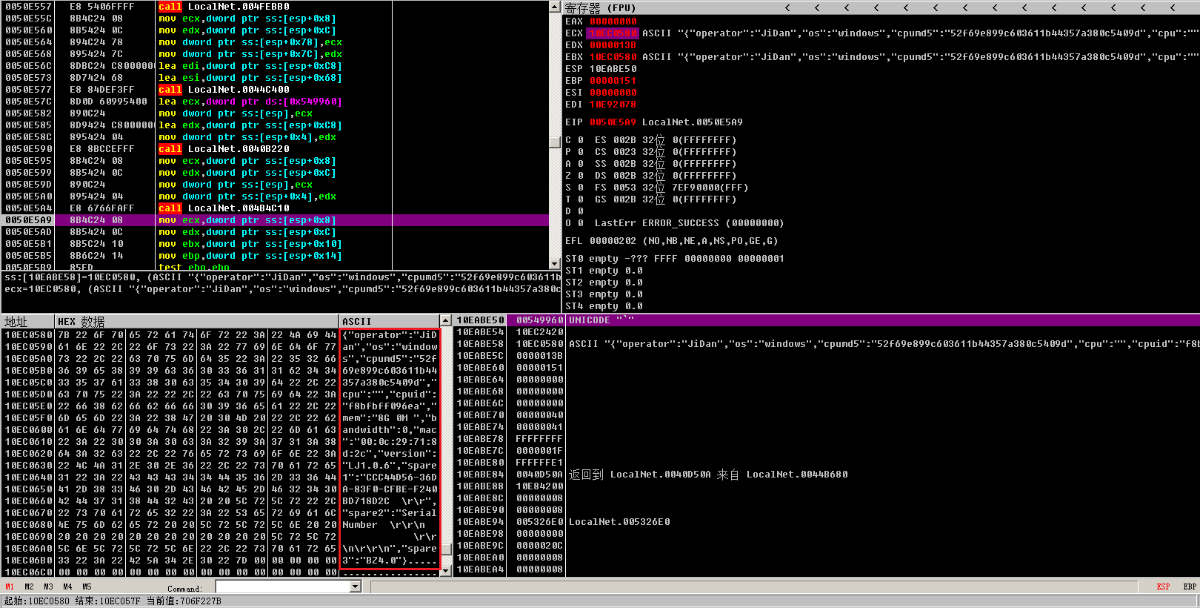Select the ESP register value 10EABE50

[613, 69]
